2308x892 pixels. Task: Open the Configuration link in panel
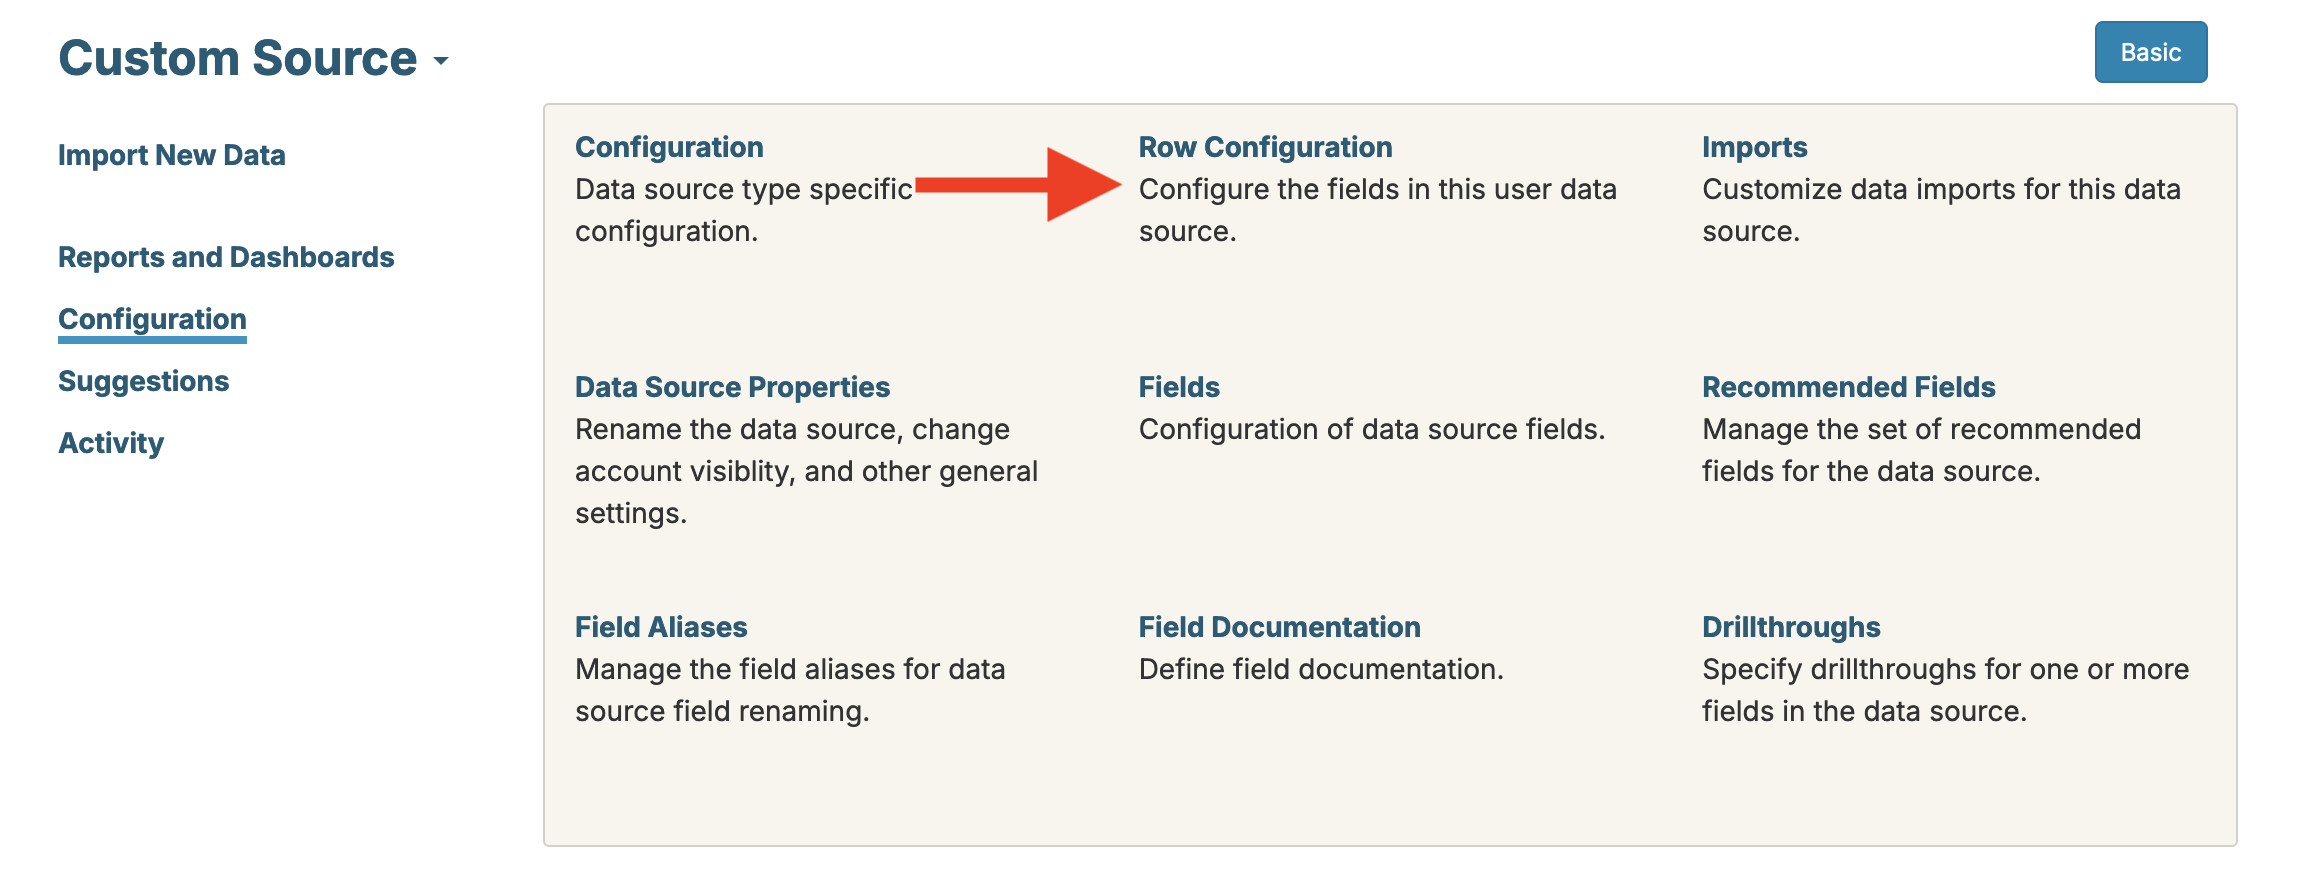tap(669, 147)
